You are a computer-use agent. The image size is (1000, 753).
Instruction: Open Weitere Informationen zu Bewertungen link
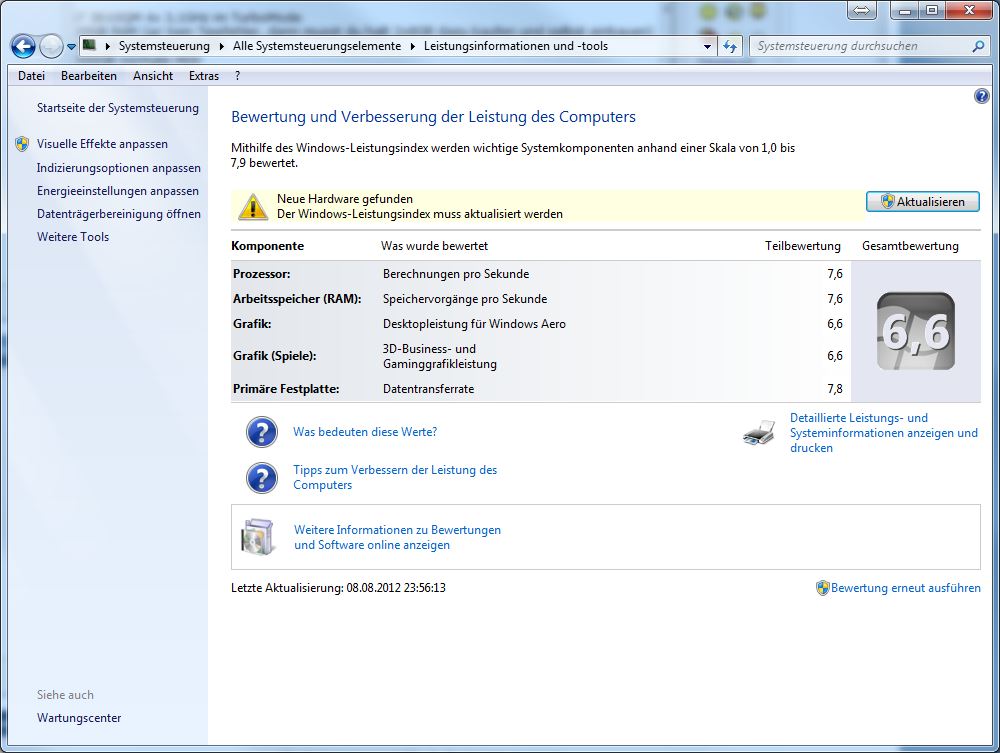click(397, 537)
